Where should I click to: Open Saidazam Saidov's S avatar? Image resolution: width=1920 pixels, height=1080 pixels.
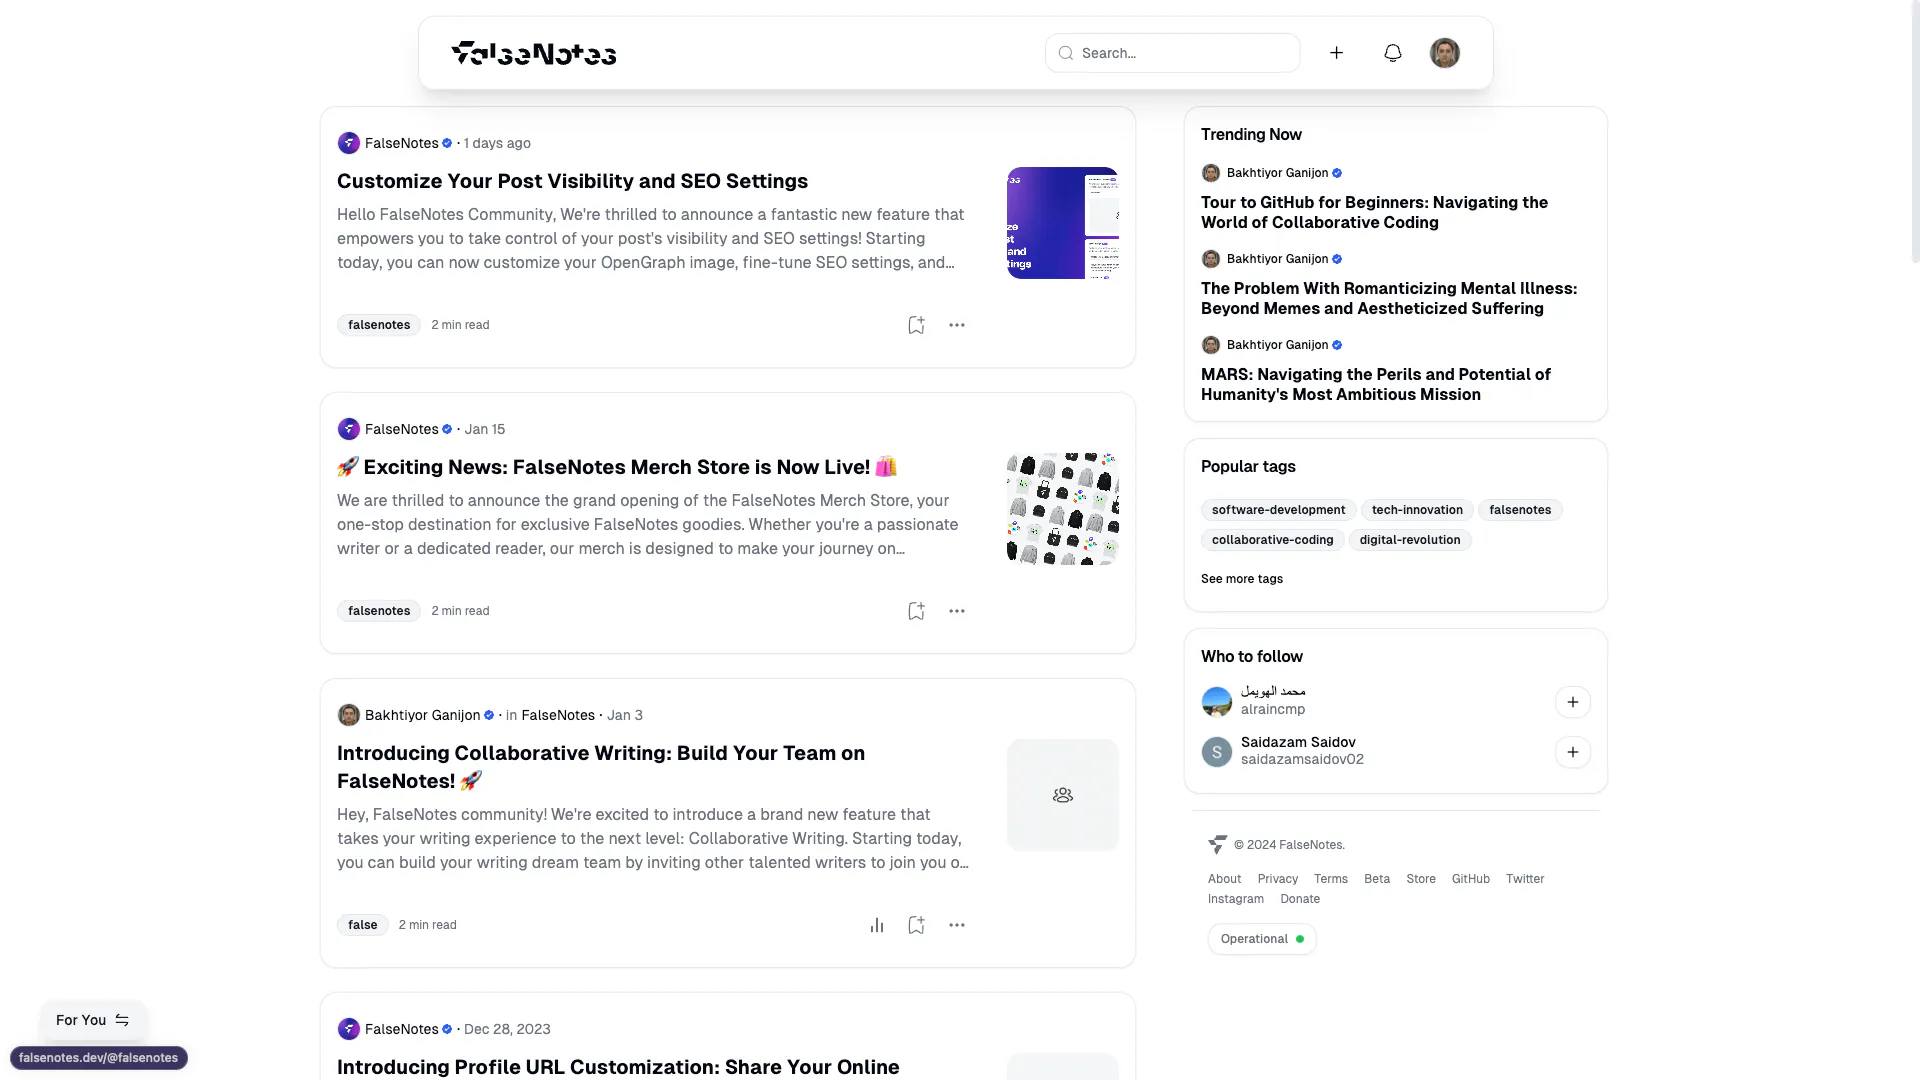(1217, 752)
